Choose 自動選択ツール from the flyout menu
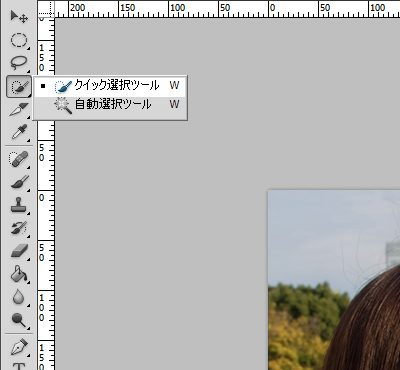400x370 pixels. point(110,105)
